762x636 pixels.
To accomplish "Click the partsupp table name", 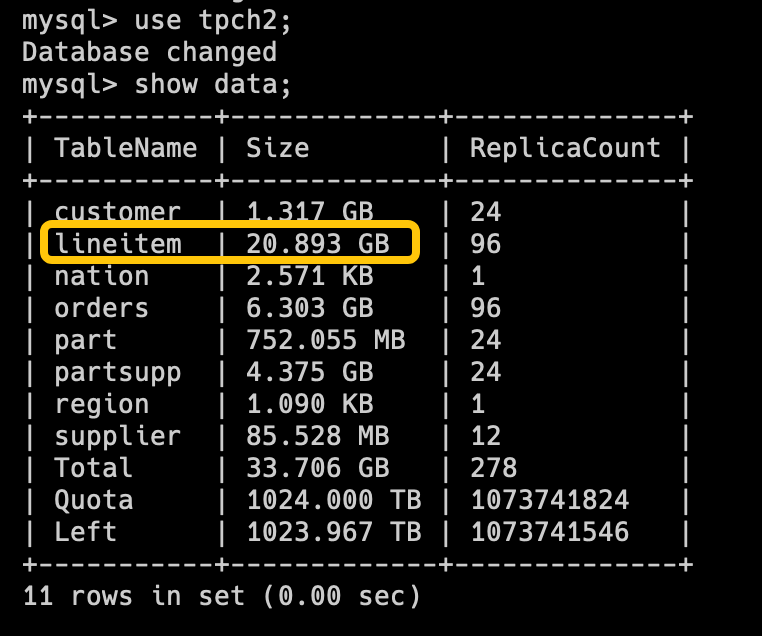I will point(118,373).
